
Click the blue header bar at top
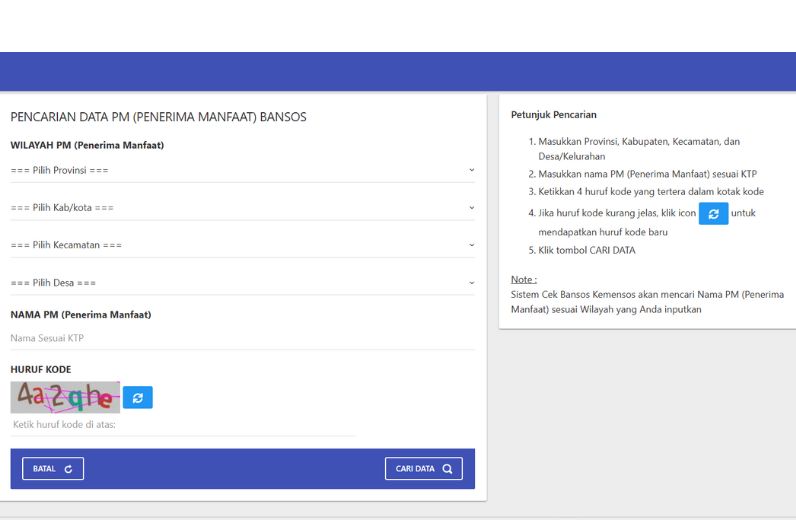(x=398, y=71)
